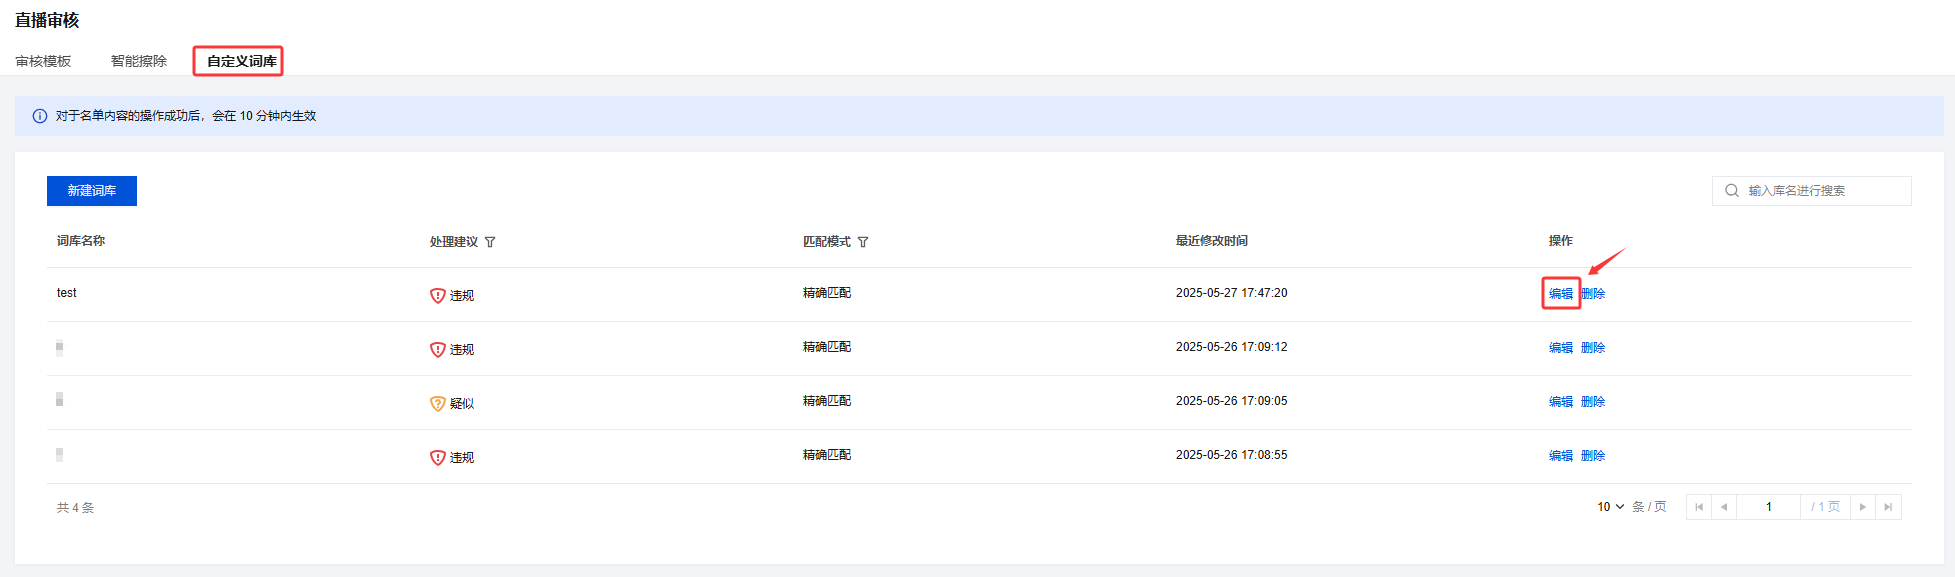Open the 处理建议 filter funnel icon
Viewport: 1955px width, 577px height.
(490, 242)
